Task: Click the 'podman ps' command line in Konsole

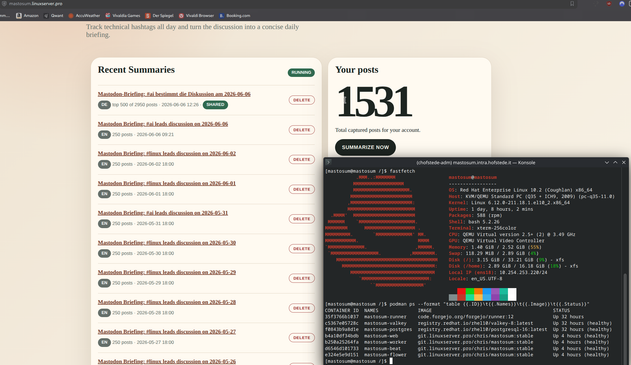Action: pyautogui.click(x=457, y=304)
